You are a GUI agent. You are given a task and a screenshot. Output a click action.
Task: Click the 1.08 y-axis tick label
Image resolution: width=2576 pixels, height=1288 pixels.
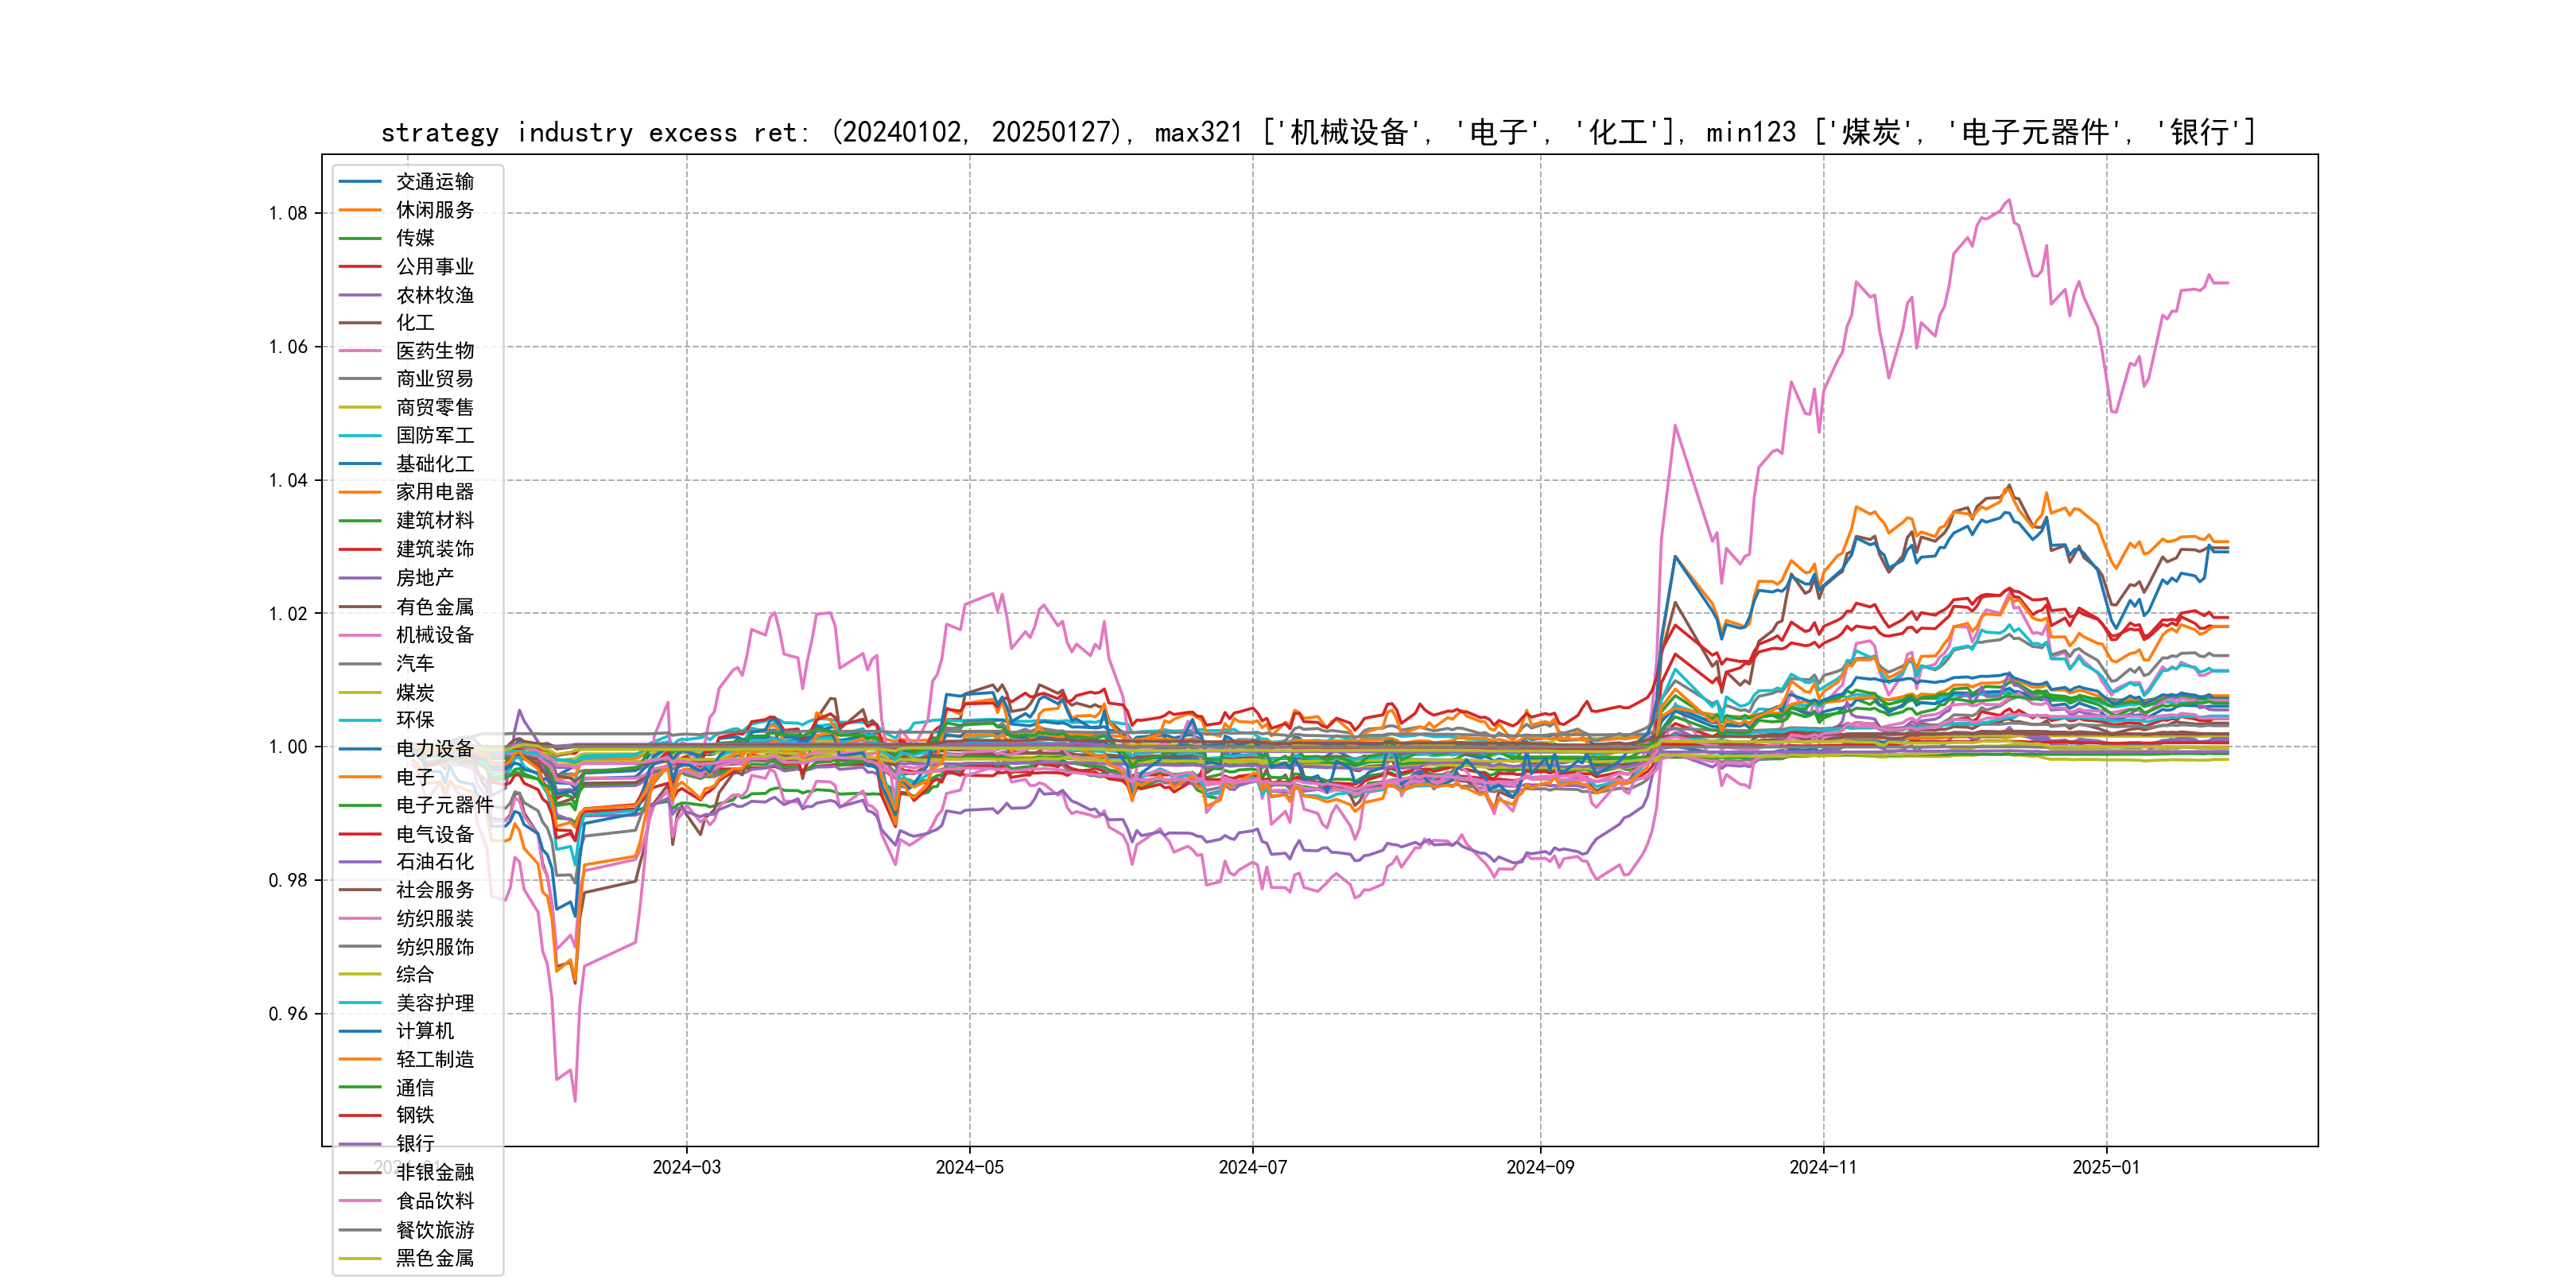point(288,213)
